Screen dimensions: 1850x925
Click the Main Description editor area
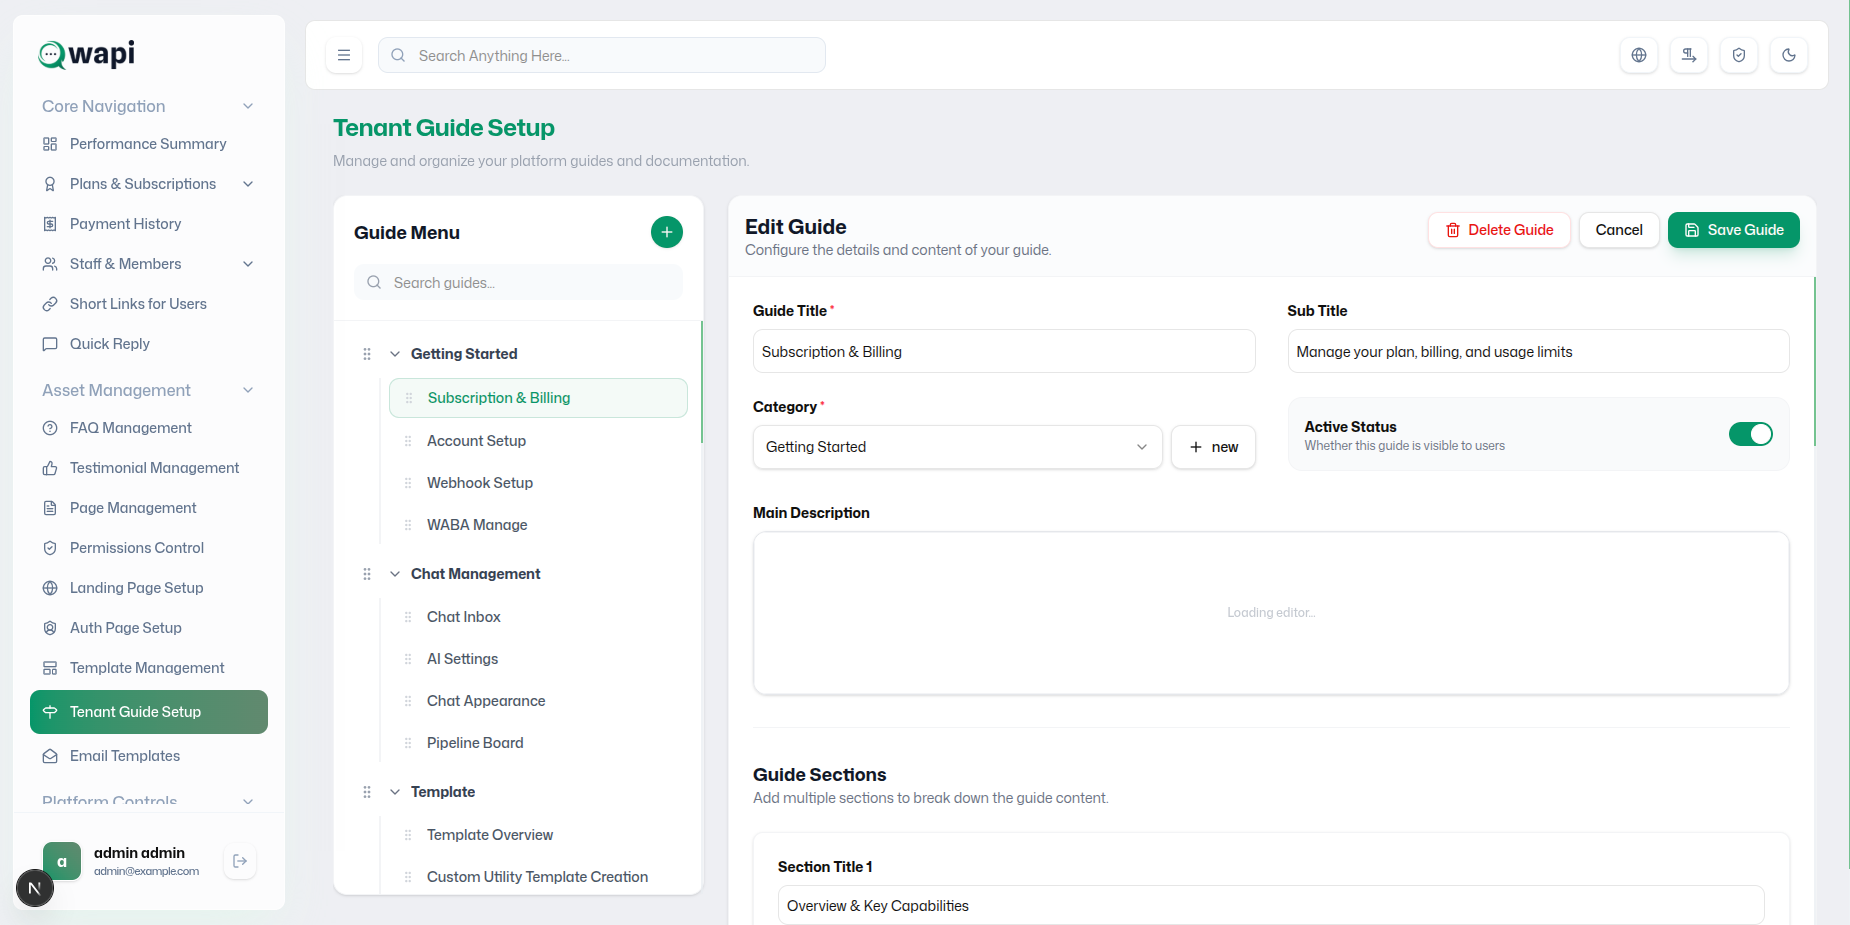(1271, 613)
